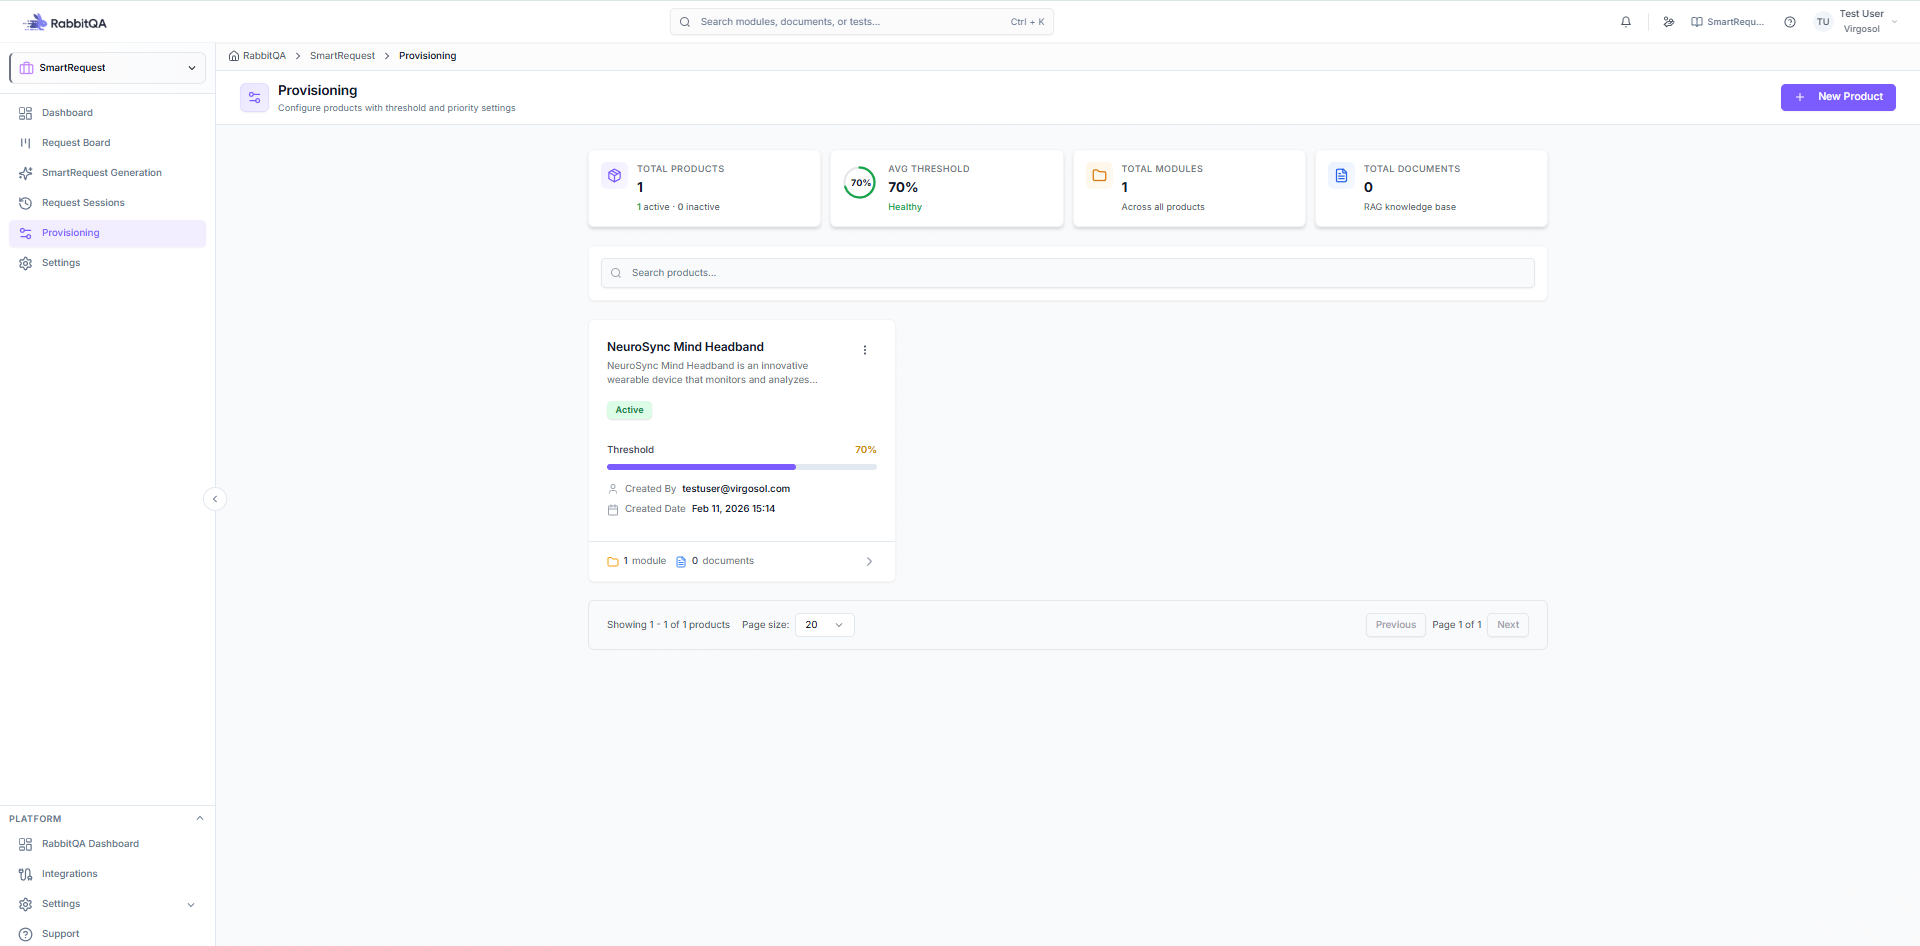Expand platform Settings submenu chevron
1920x946 pixels.
[x=191, y=905]
